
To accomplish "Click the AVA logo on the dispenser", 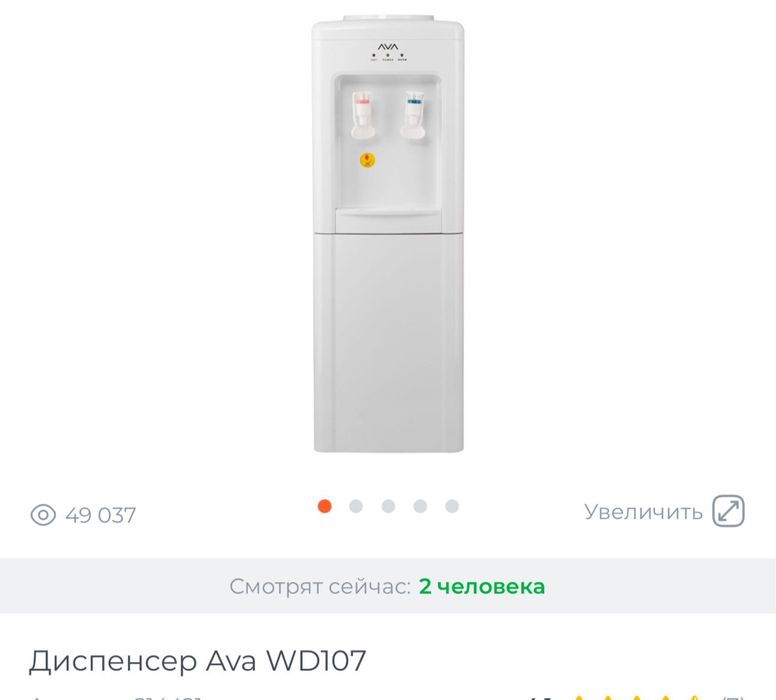I will click(x=388, y=47).
